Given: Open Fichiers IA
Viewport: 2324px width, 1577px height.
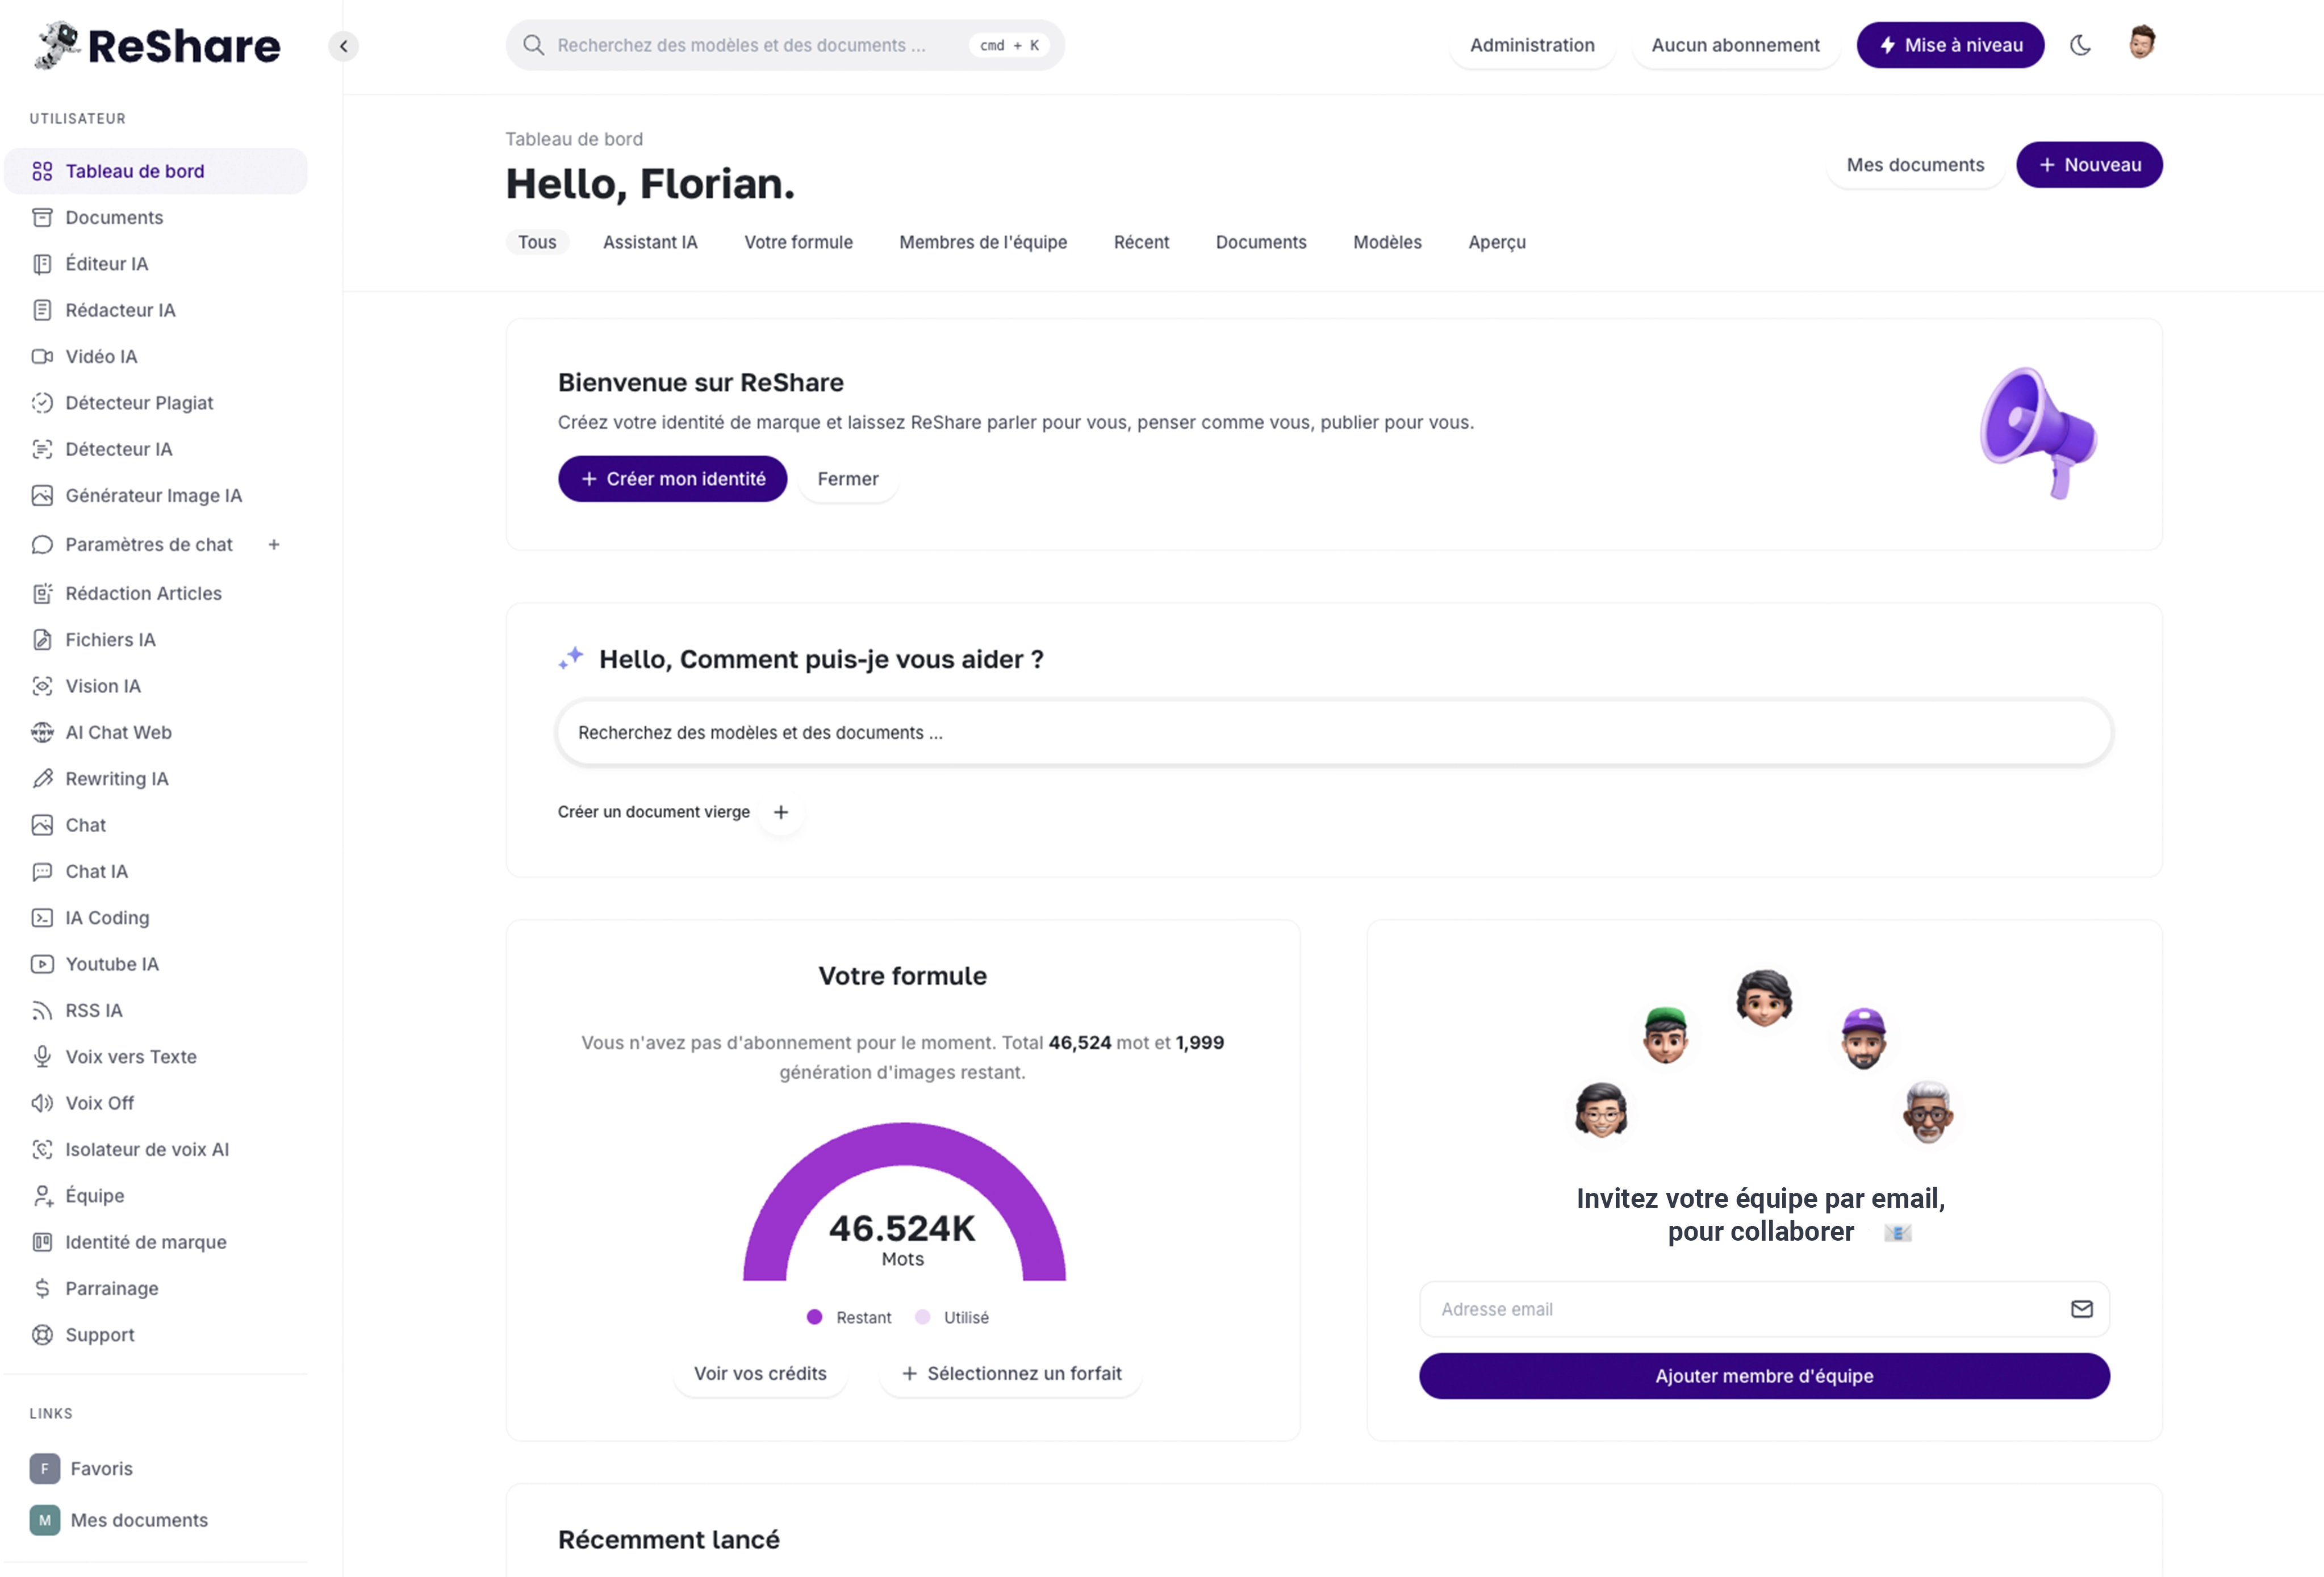Looking at the screenshot, I should tap(155, 640).
